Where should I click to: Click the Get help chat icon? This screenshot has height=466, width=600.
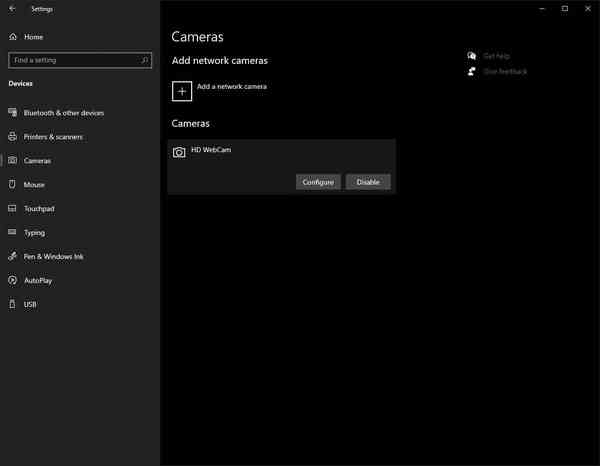pos(471,56)
